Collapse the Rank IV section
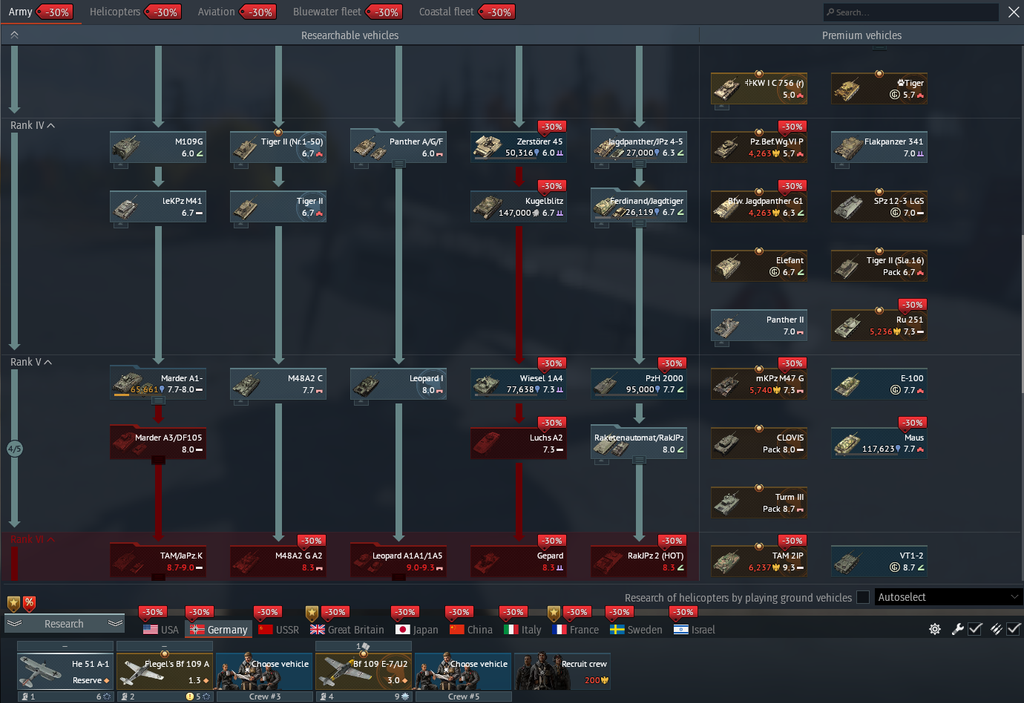This screenshot has height=703, width=1024. pyautogui.click(x=33, y=125)
